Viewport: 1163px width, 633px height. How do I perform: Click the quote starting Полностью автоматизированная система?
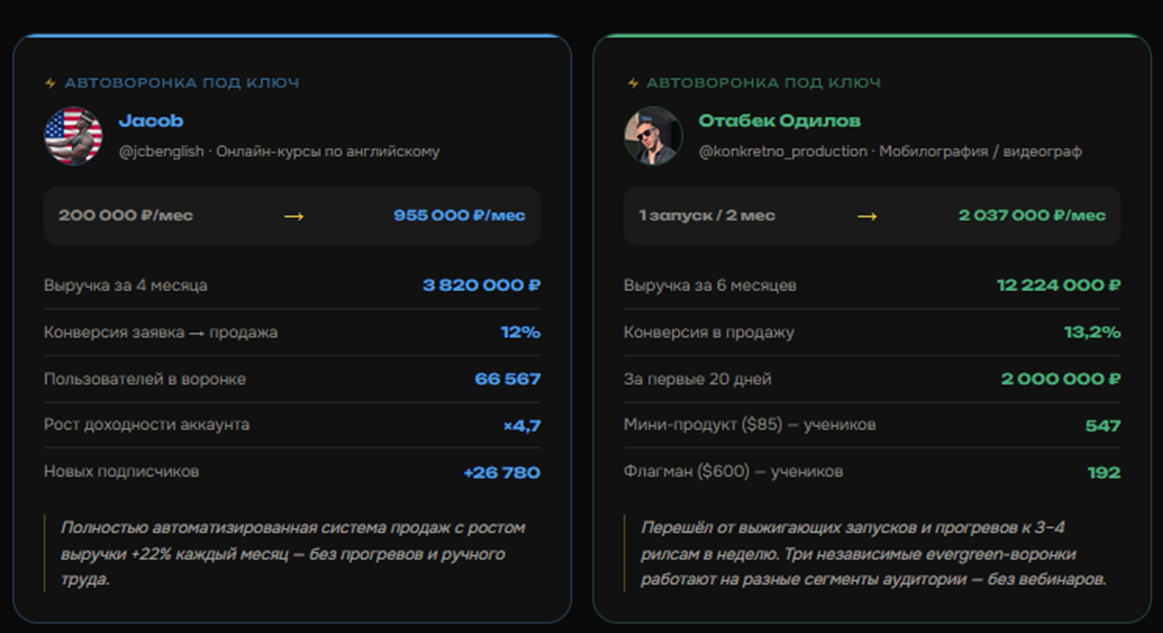click(x=293, y=554)
